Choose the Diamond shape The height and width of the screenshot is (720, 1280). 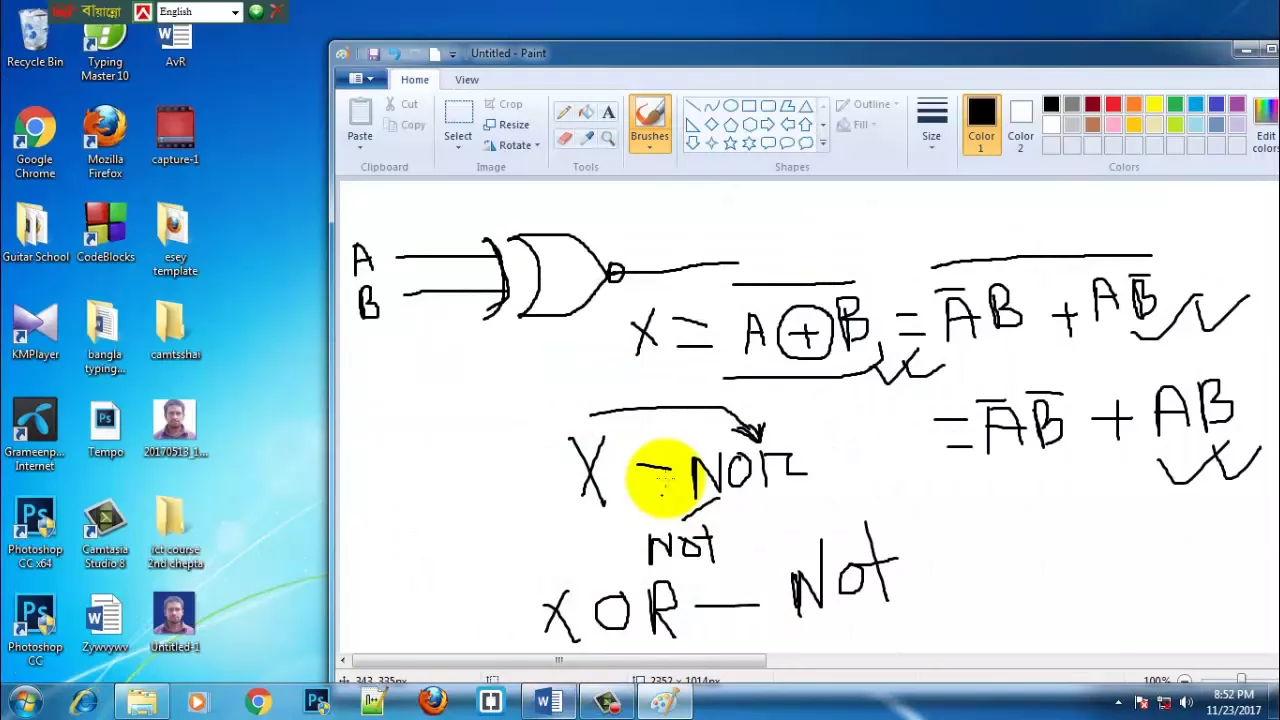[x=712, y=125]
